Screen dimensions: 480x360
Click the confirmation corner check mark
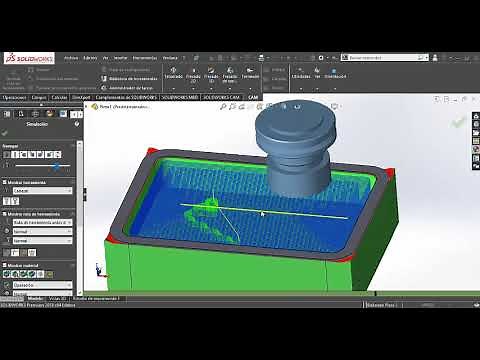pyautogui.click(x=458, y=122)
